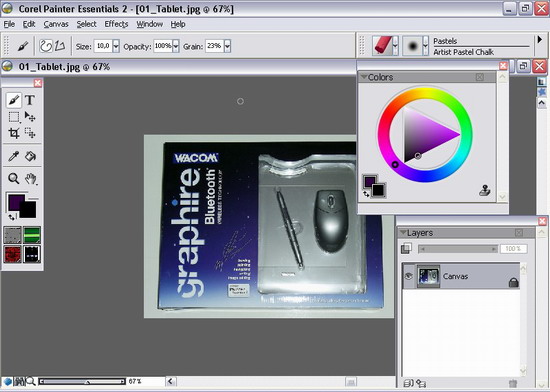Select the Dropper tool
Screen dimensions: 550x392
tap(14, 156)
